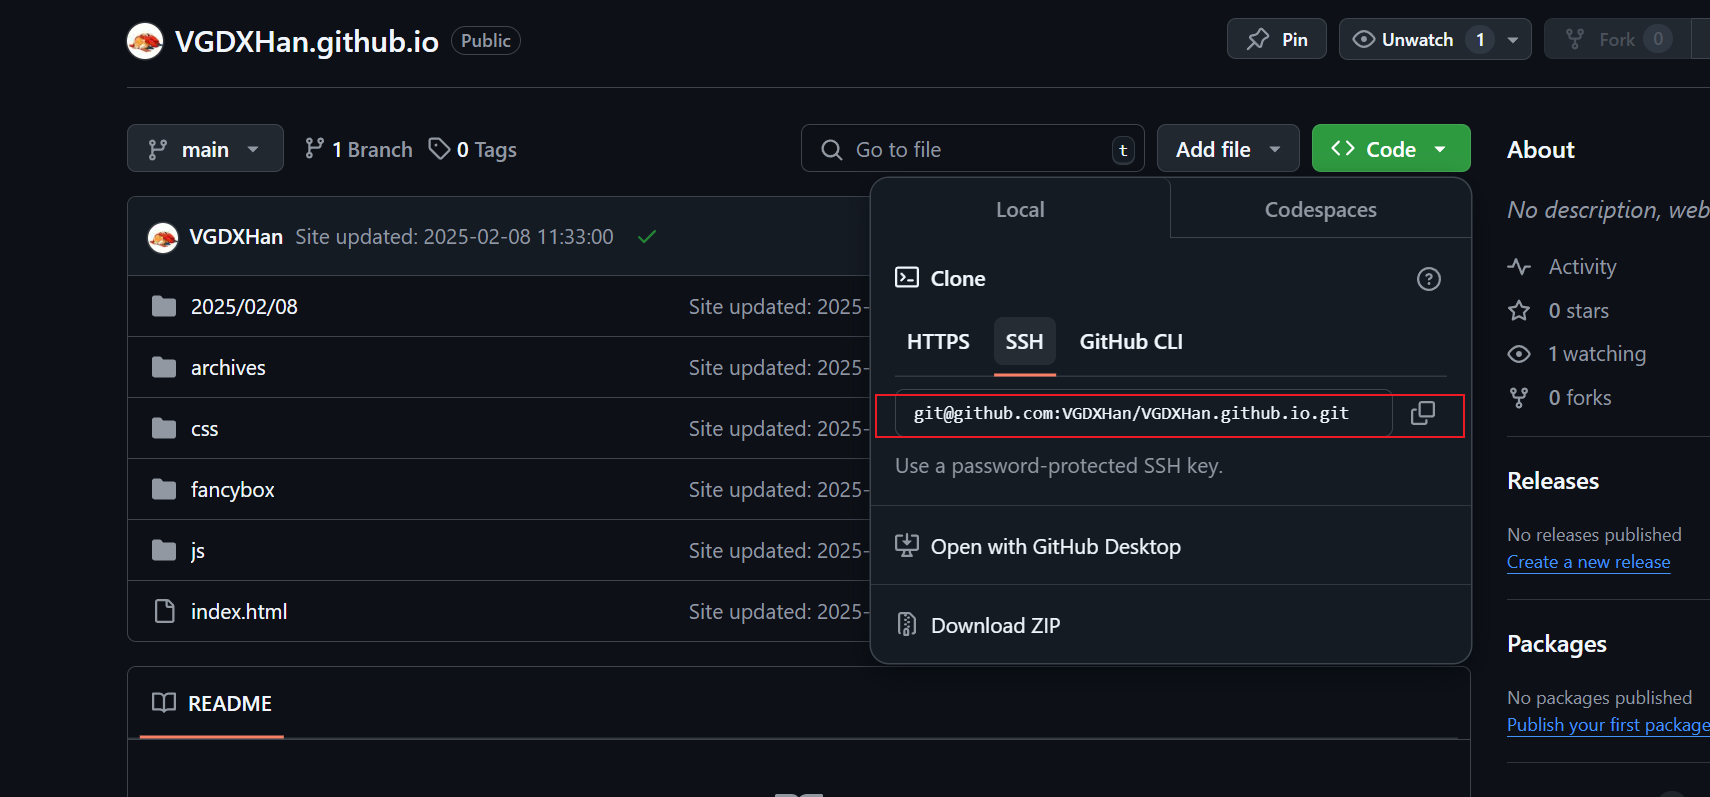
Task: Click the commit author avatar next to VGDXHan
Action: pyautogui.click(x=163, y=237)
